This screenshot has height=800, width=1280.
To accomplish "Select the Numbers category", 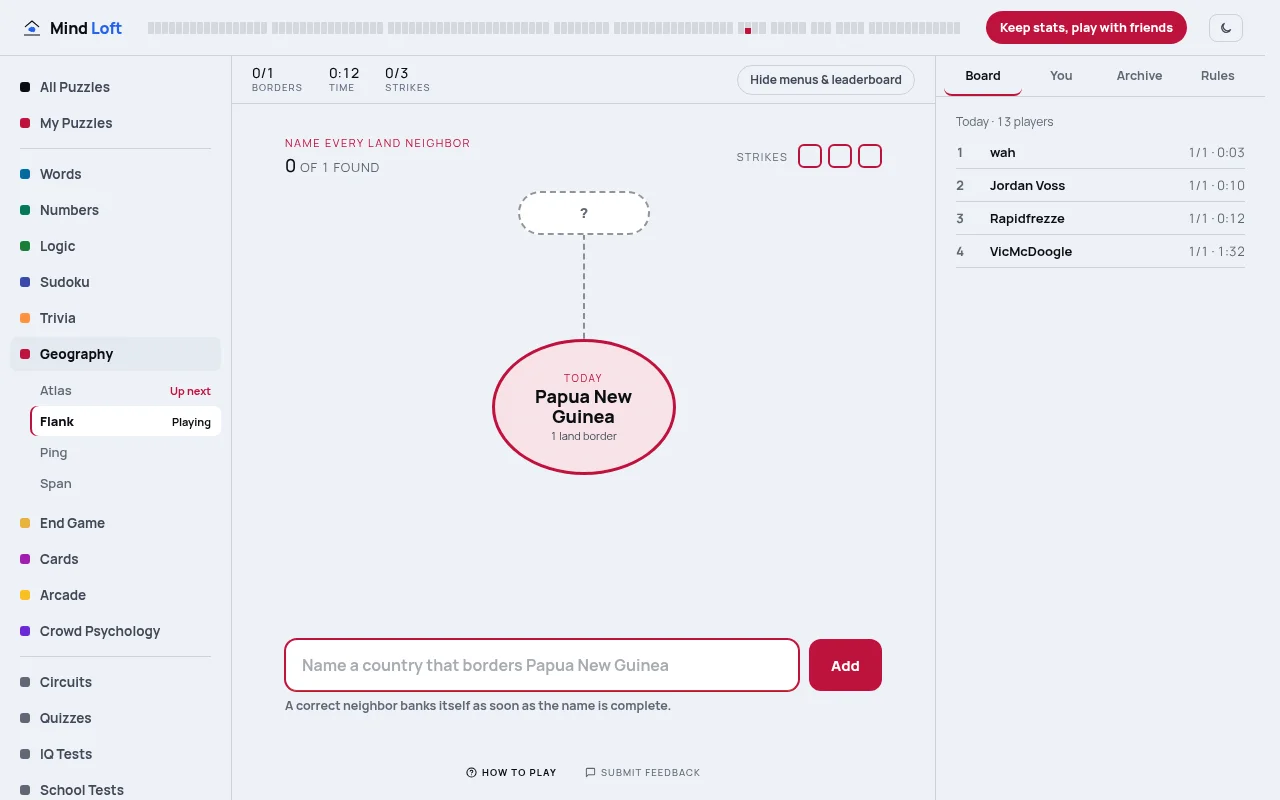I will [x=115, y=210].
